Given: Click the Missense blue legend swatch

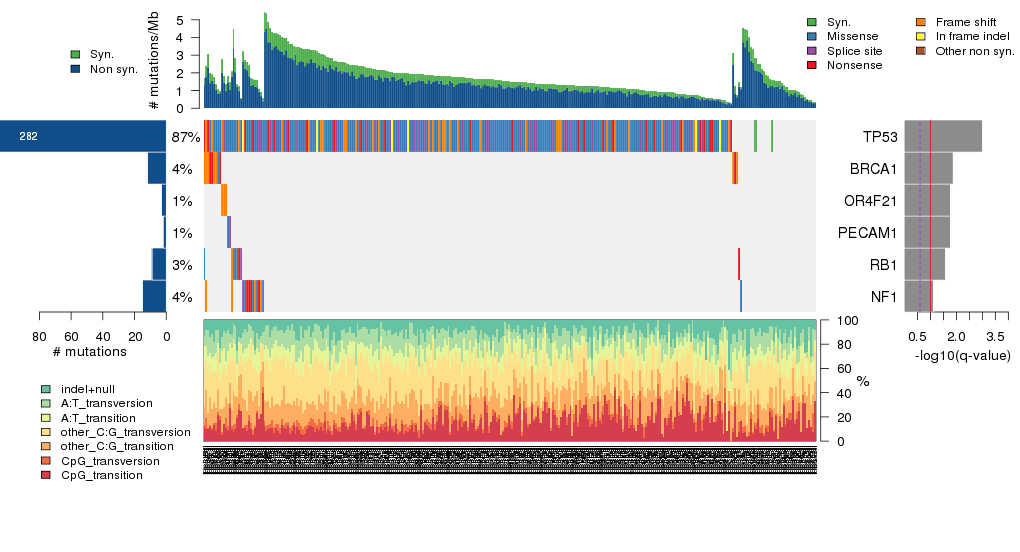Looking at the screenshot, I should point(812,36).
